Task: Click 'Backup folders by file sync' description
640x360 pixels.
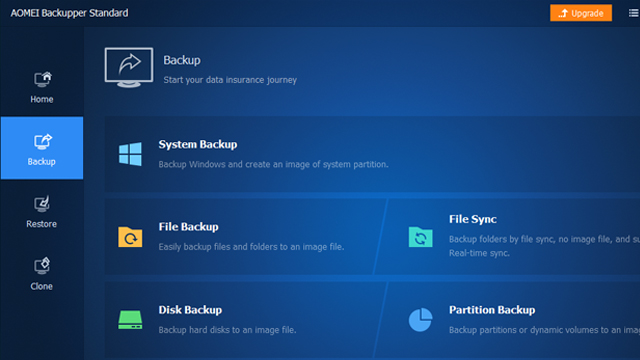Action: pyautogui.click(x=544, y=239)
